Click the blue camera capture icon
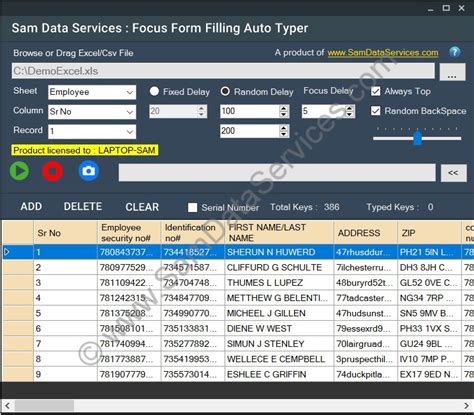The height and width of the screenshot is (415, 474). pyautogui.click(x=88, y=171)
